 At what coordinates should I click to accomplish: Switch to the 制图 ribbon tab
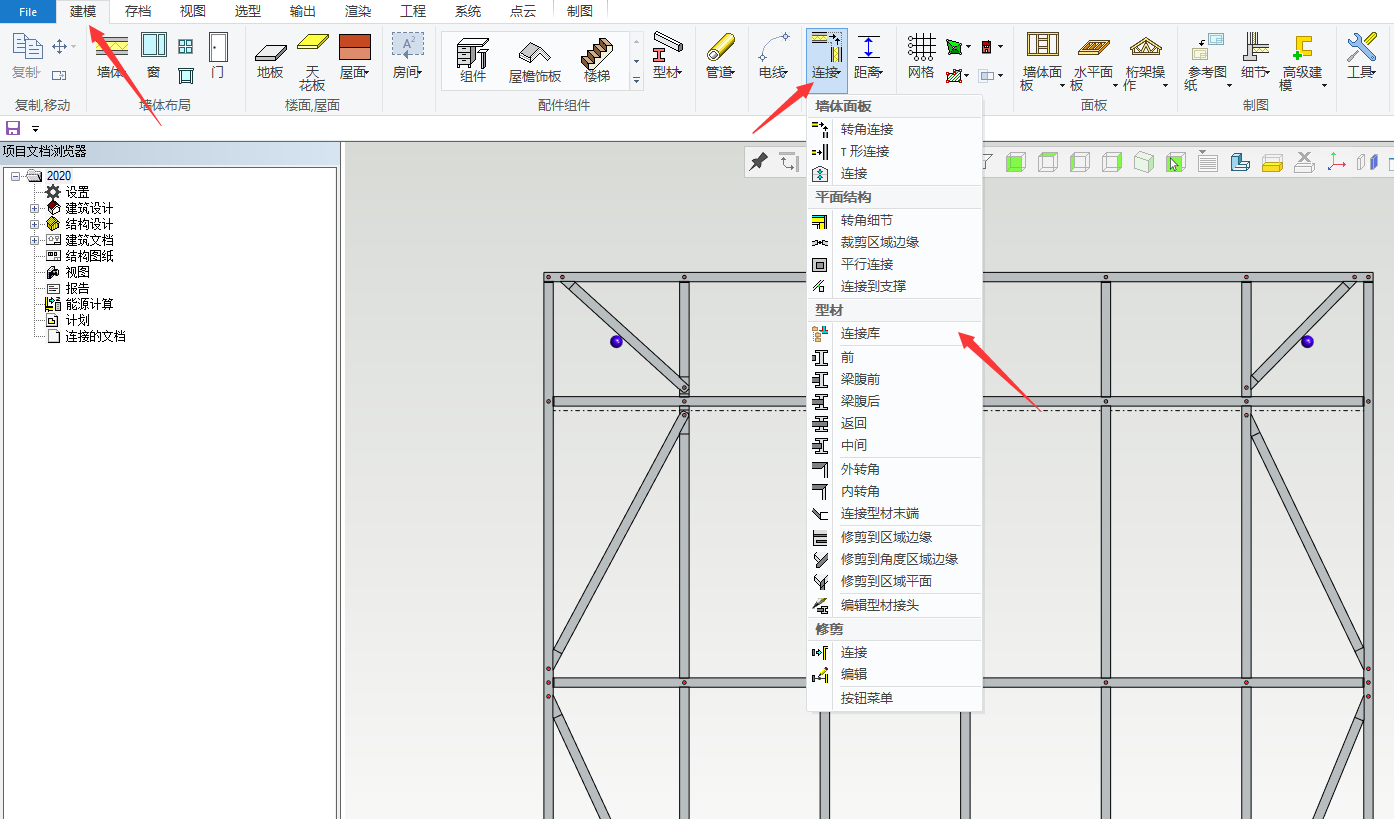[580, 11]
